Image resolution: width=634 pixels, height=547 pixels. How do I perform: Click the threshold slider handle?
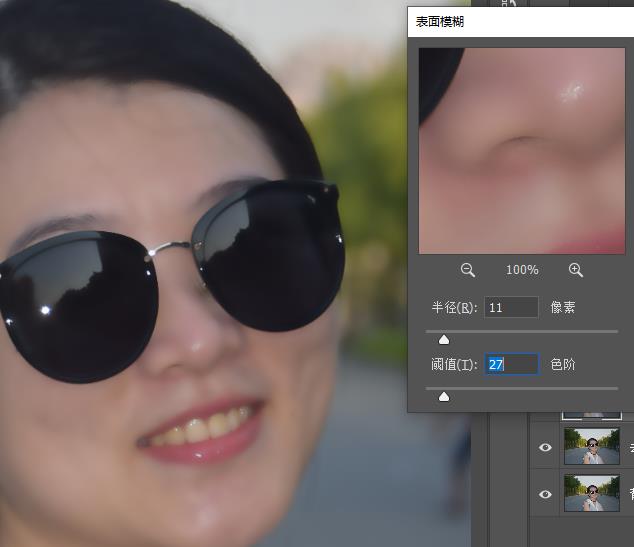click(x=444, y=397)
